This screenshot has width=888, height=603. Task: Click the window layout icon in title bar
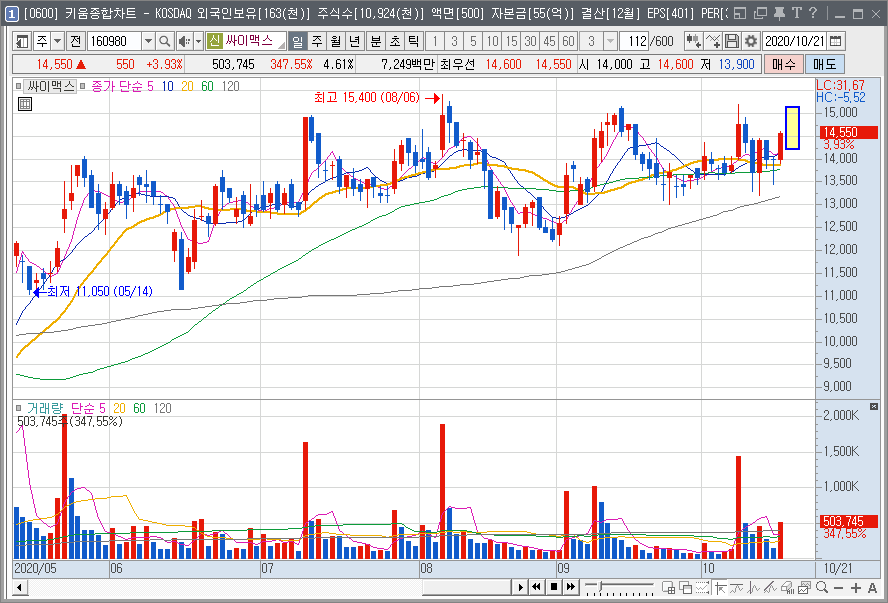point(740,12)
